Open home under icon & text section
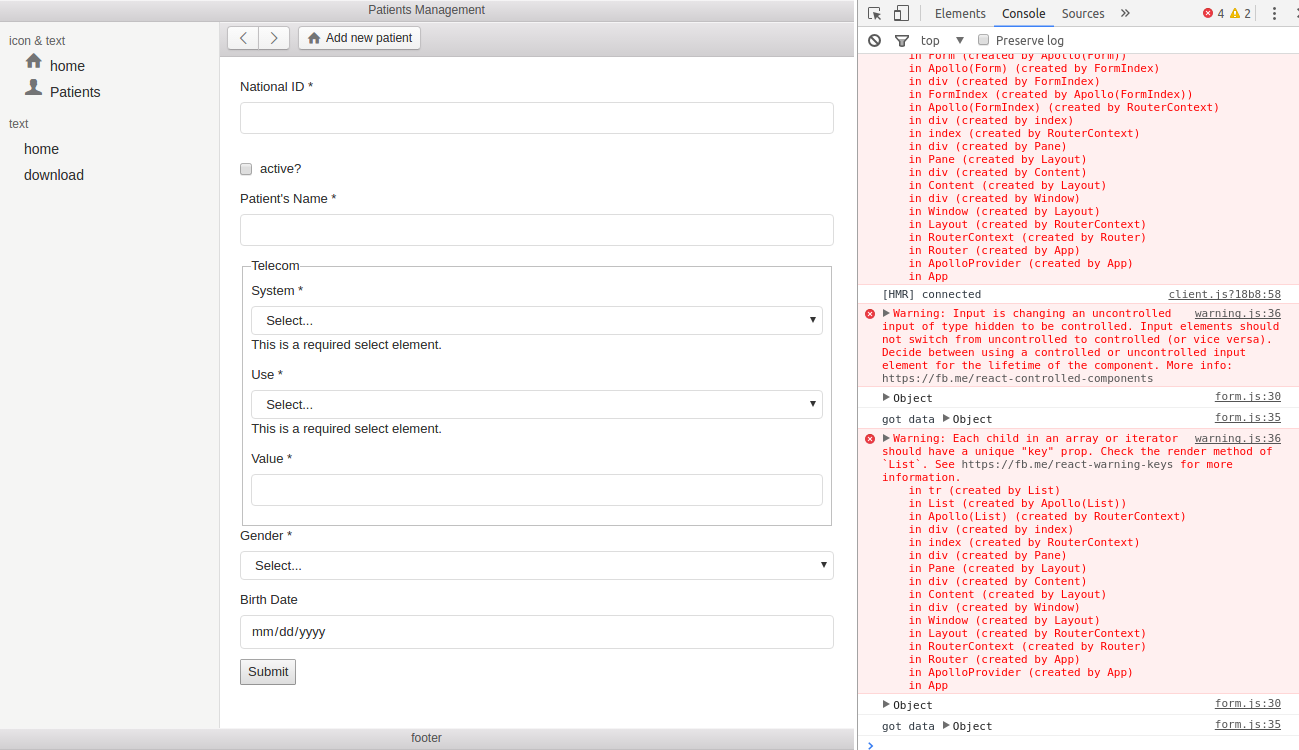 click(x=67, y=66)
